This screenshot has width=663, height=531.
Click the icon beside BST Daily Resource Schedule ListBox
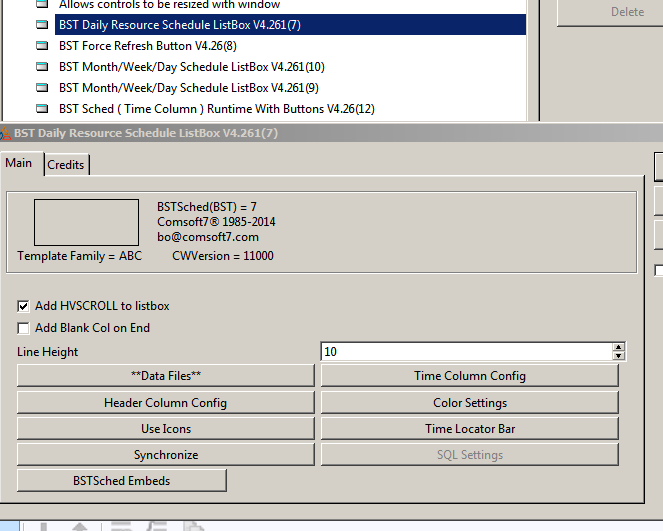[x=41, y=25]
